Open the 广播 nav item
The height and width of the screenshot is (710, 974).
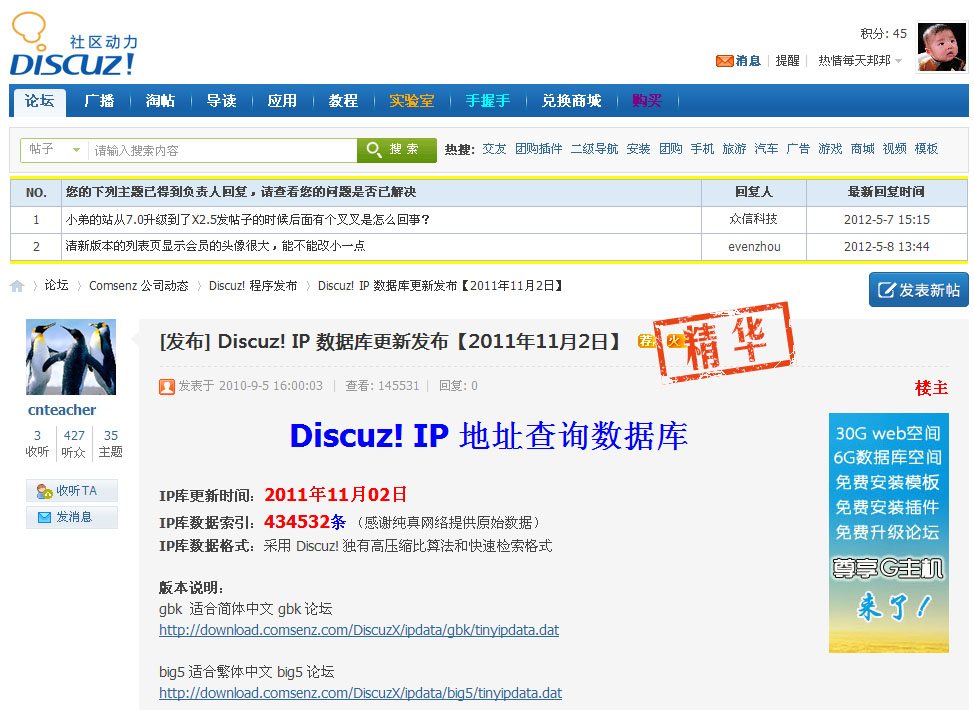tap(99, 101)
